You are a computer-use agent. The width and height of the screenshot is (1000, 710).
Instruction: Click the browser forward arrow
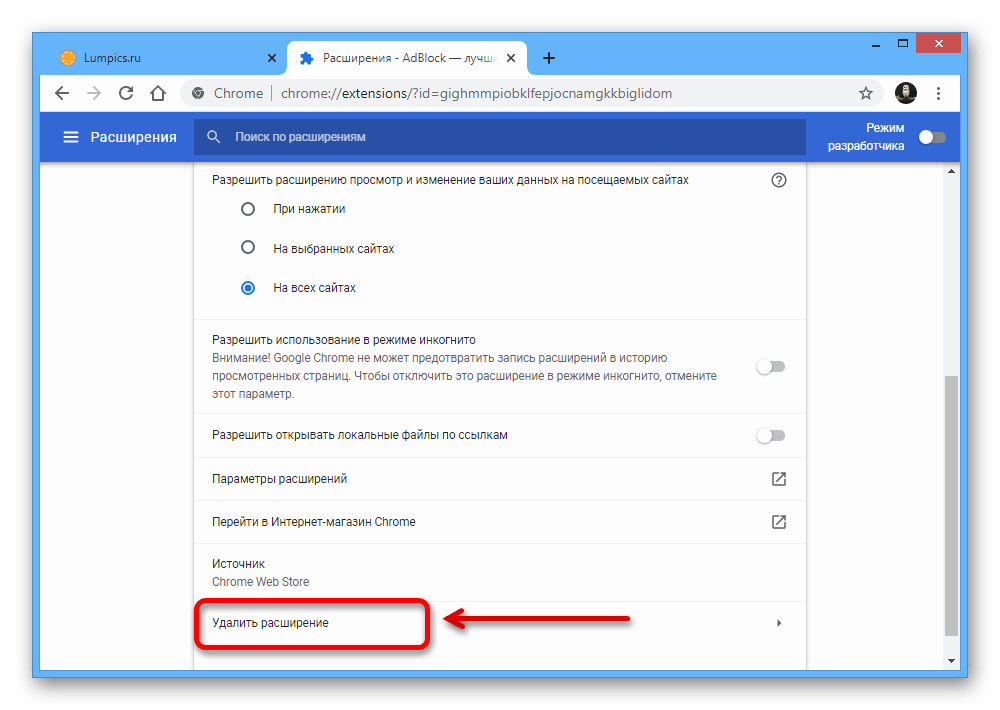click(x=94, y=94)
